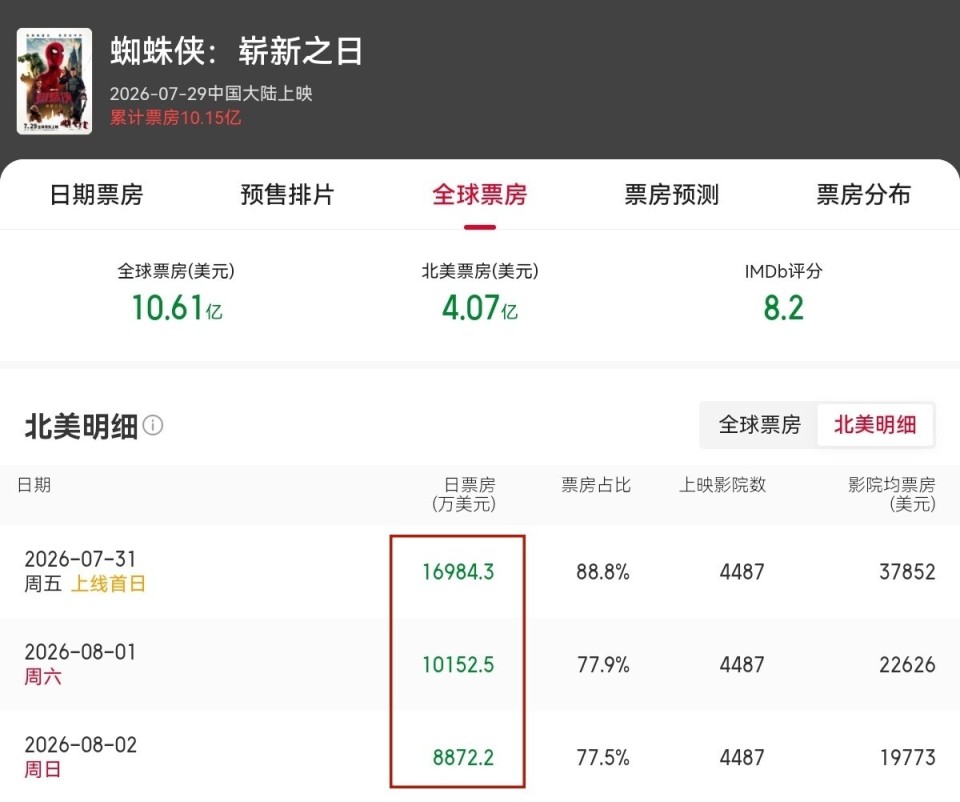The width and height of the screenshot is (960, 802).
Task: Click the 上映影院数 column header
Action: click(722, 485)
